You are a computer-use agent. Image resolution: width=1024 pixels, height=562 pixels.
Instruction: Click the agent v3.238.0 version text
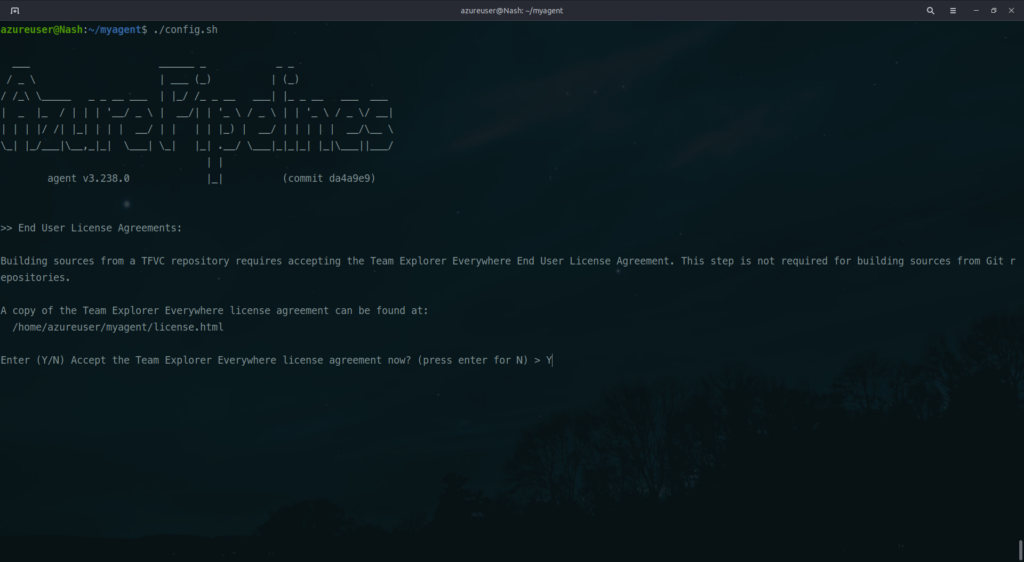(x=88, y=179)
